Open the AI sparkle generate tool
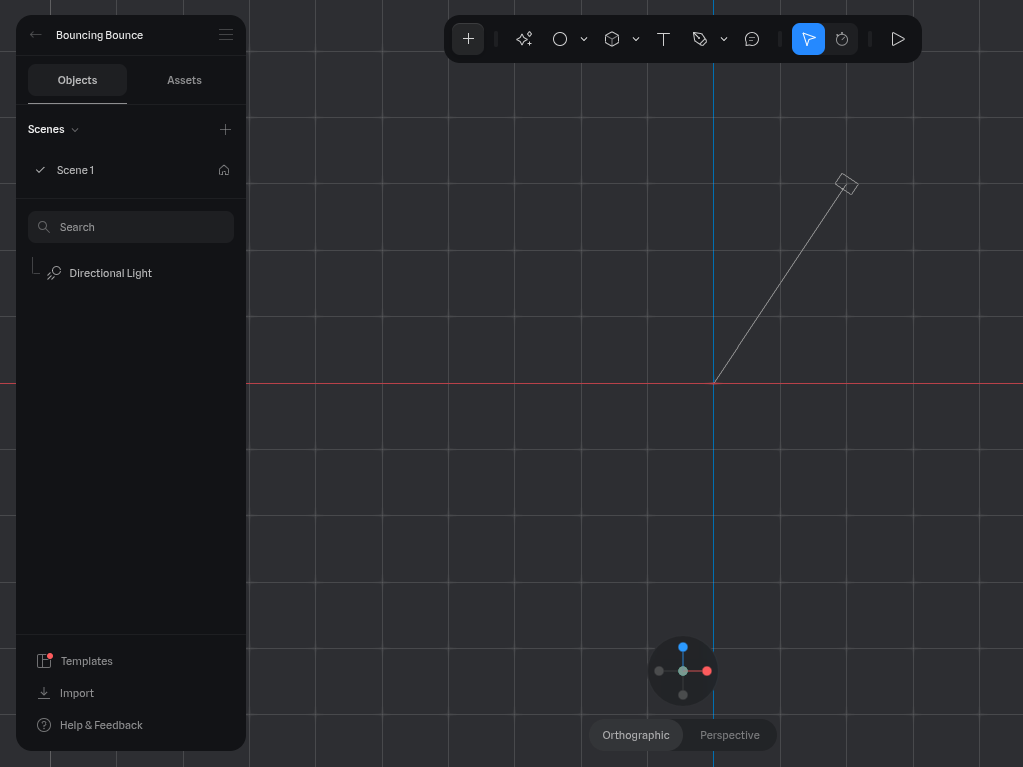Screen dimensions: 1023x767 (524, 39)
